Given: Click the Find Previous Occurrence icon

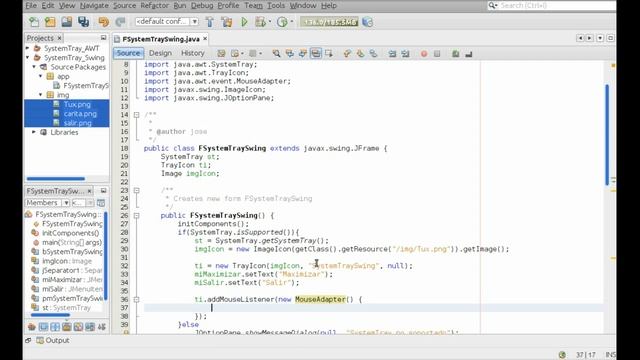Looking at the screenshot, I should (289, 53).
